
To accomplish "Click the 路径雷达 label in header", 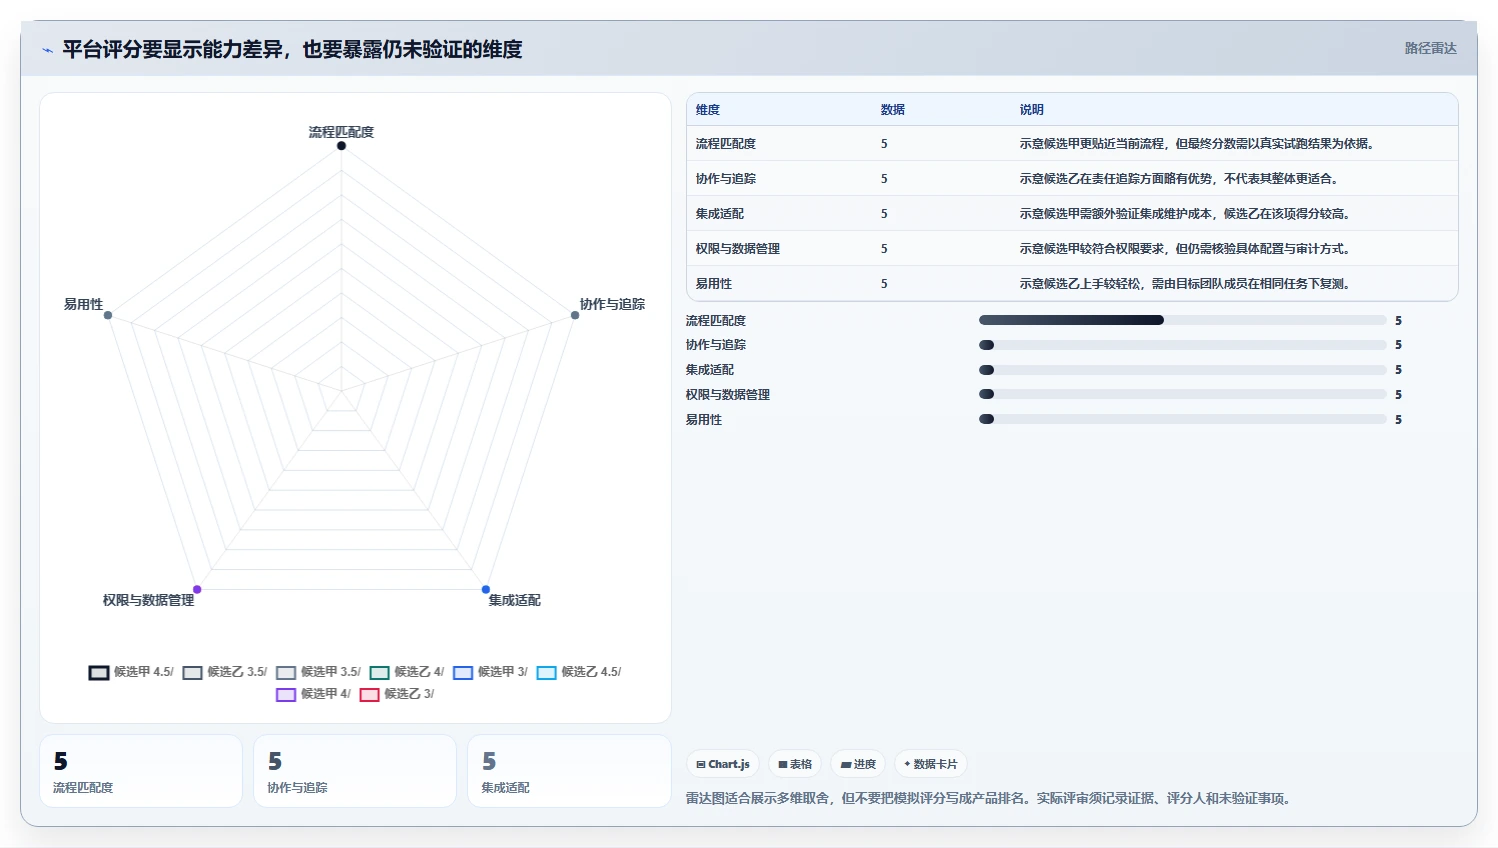I will point(1430,48).
